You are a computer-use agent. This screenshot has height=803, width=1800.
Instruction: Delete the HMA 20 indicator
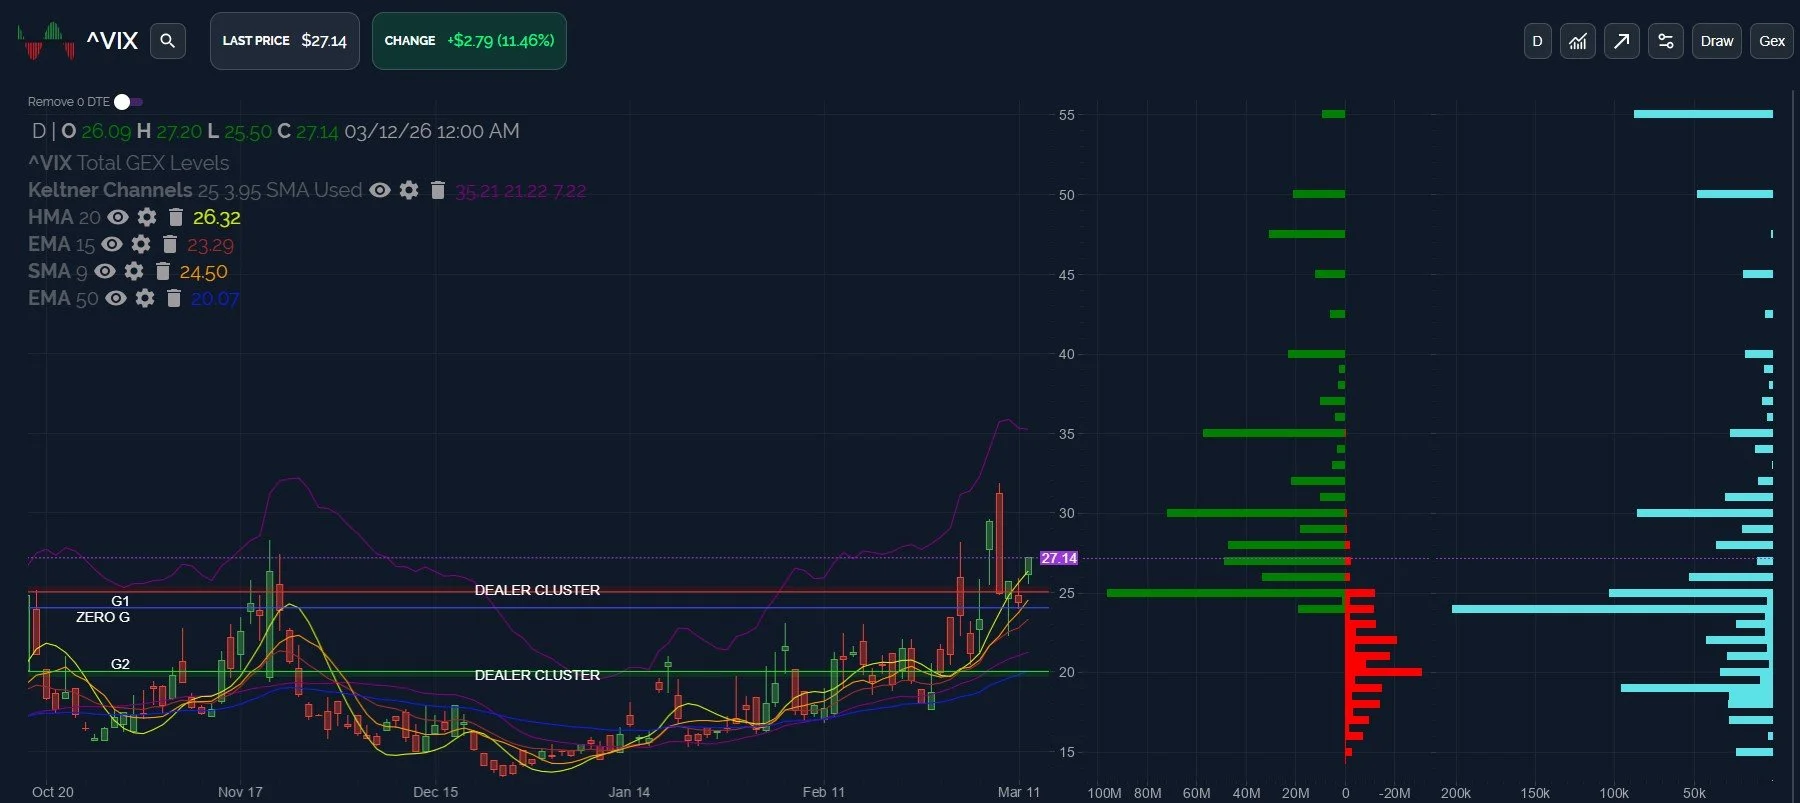[x=175, y=217]
